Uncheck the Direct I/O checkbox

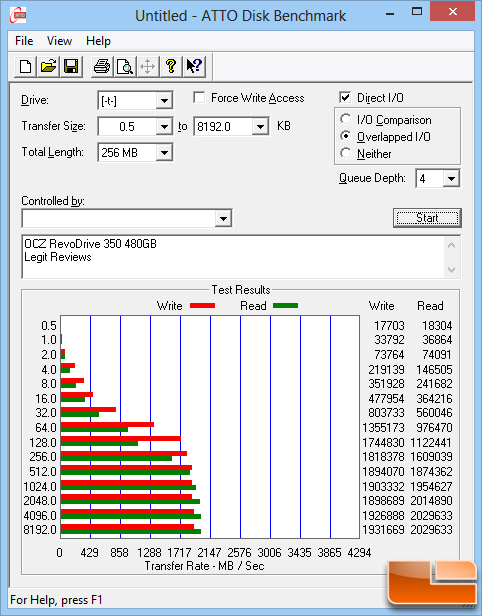click(345, 97)
